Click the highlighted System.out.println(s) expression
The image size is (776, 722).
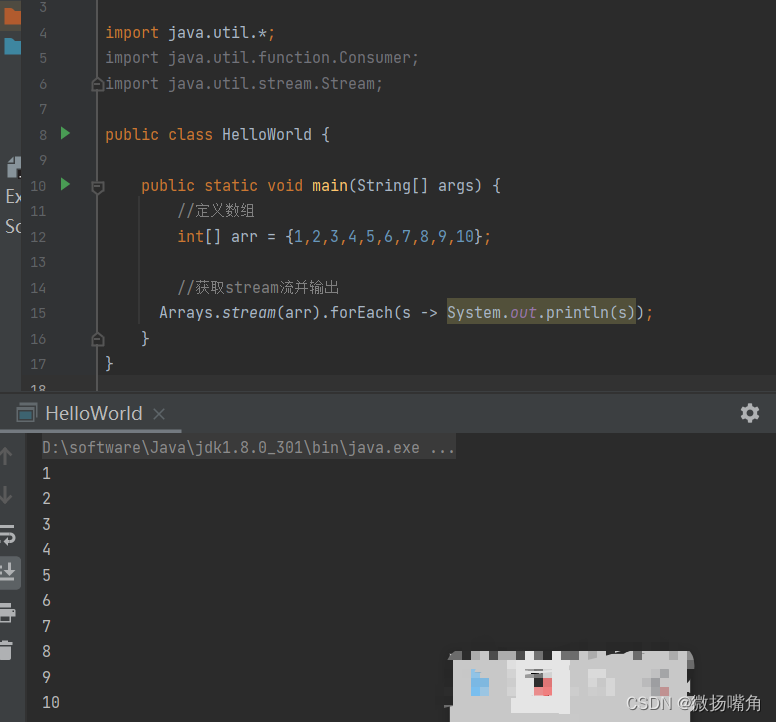pyautogui.click(x=541, y=313)
